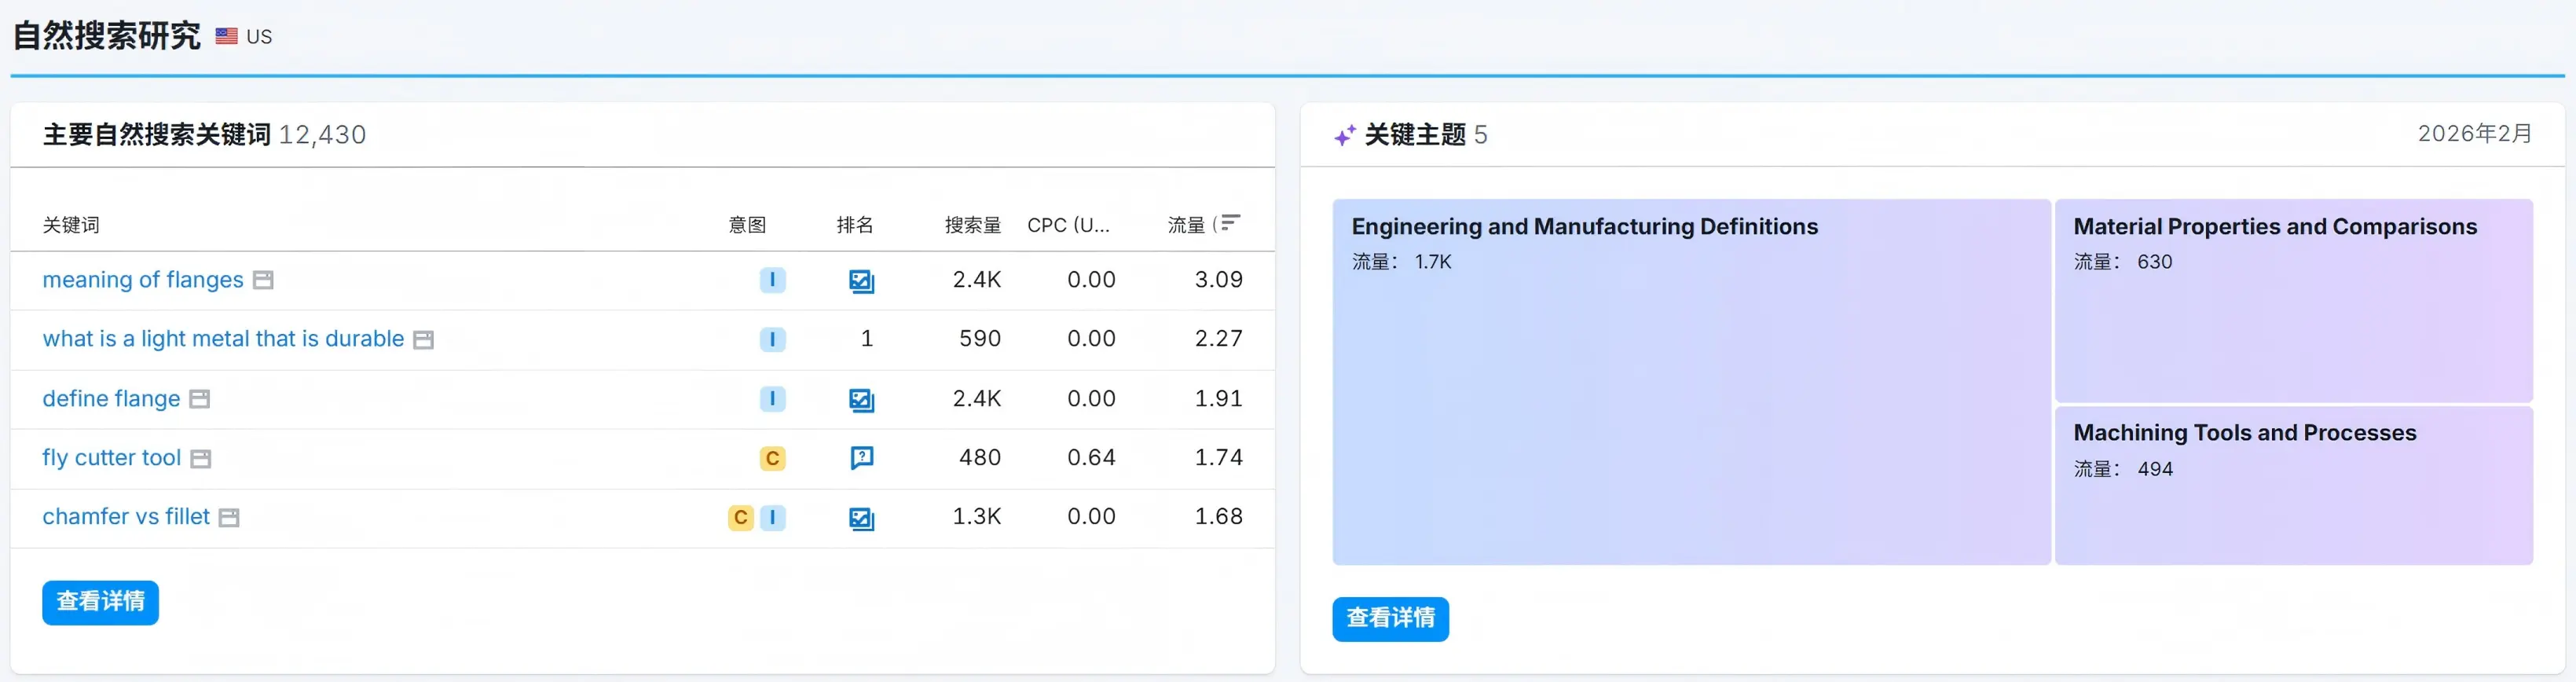2576x682 pixels.
Task: Click the US flag icon
Action: coord(227,36)
